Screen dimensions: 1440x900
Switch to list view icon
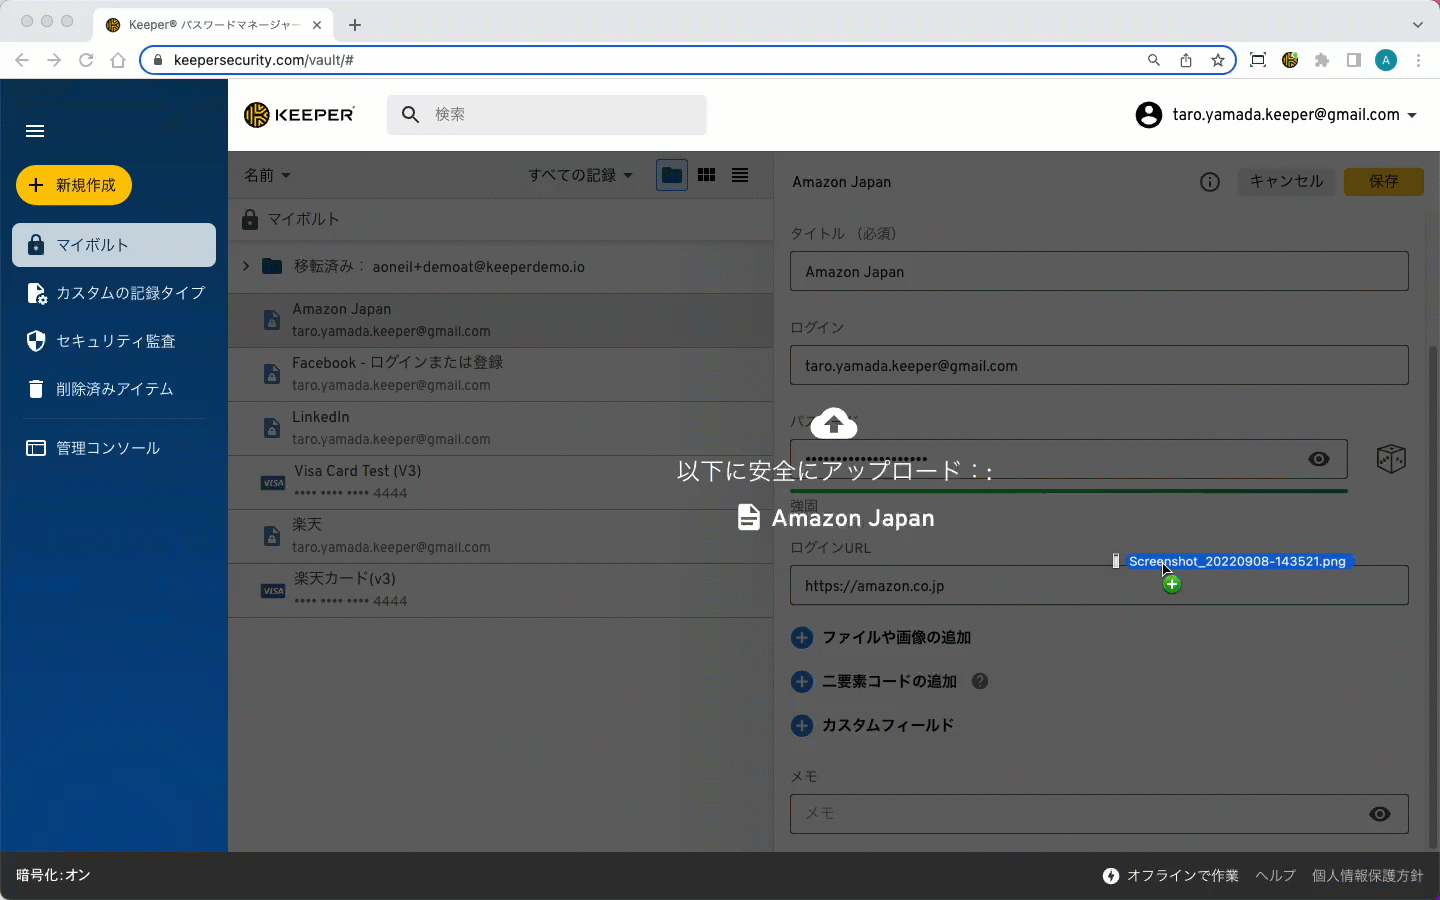740,175
